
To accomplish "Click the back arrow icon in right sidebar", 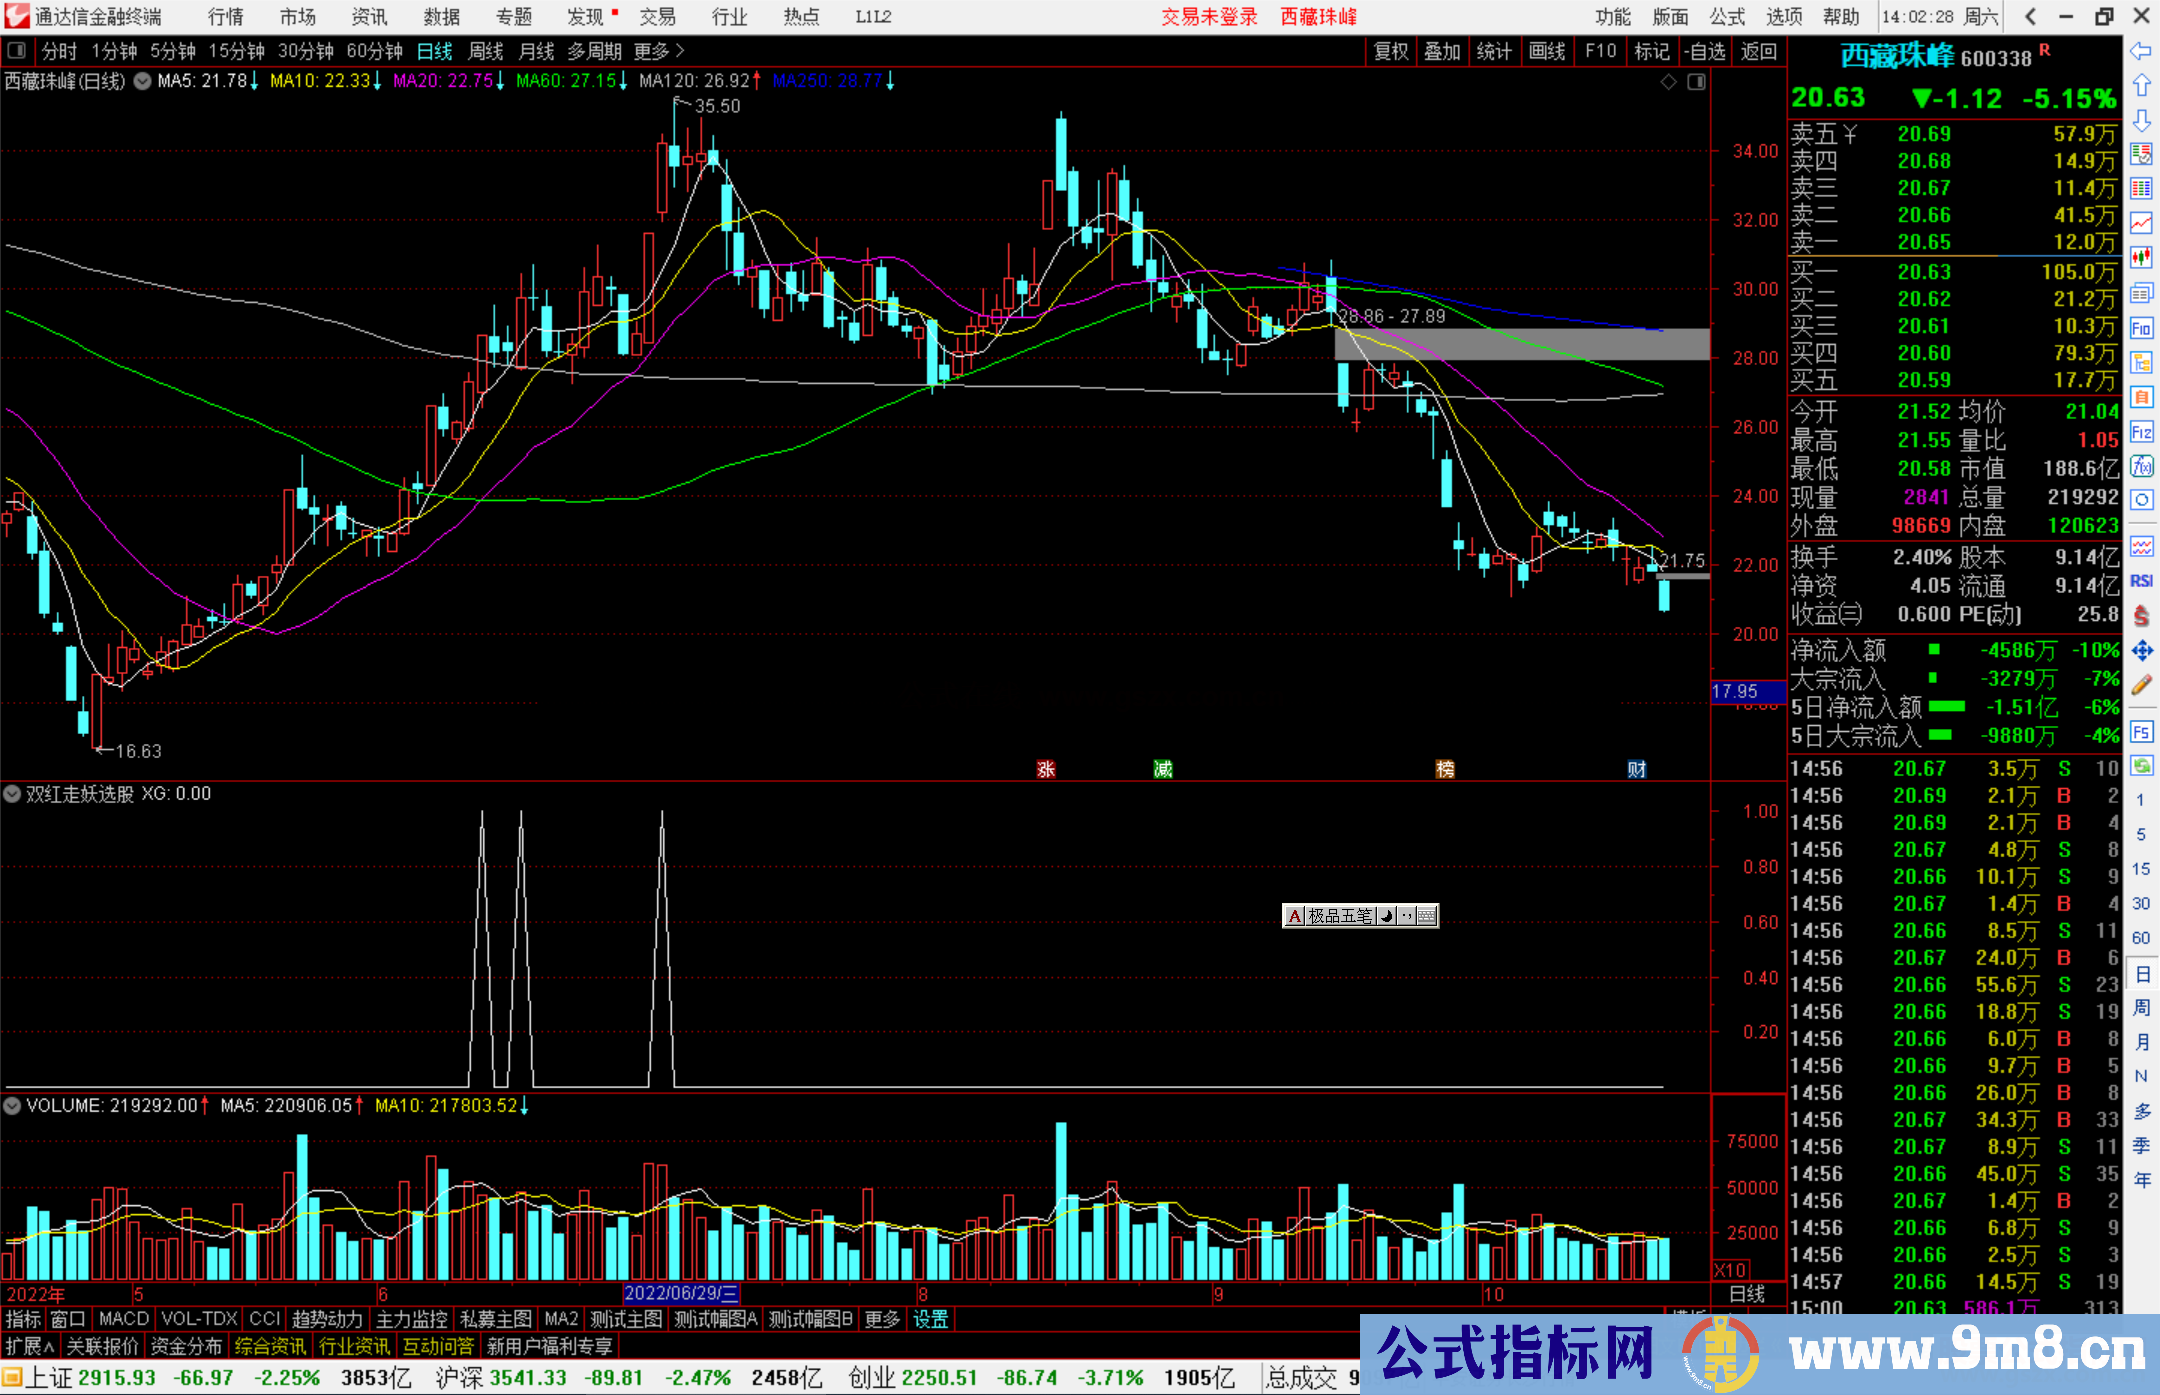I will [2141, 51].
